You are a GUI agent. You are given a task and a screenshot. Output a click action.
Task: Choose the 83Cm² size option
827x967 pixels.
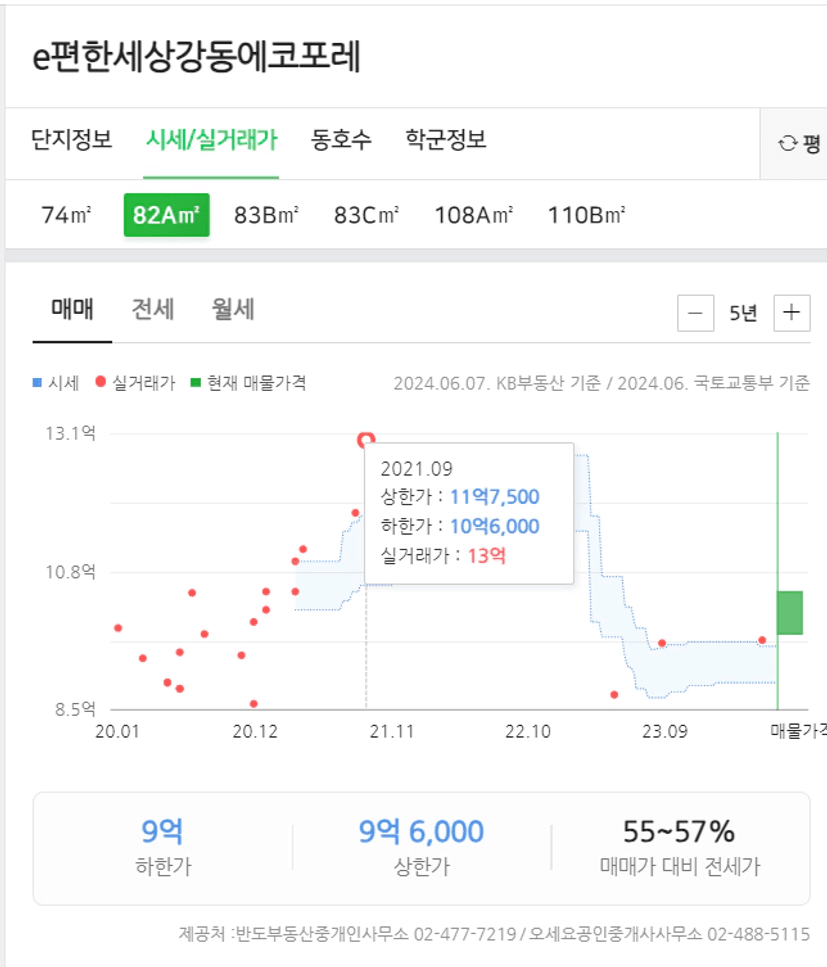(367, 215)
